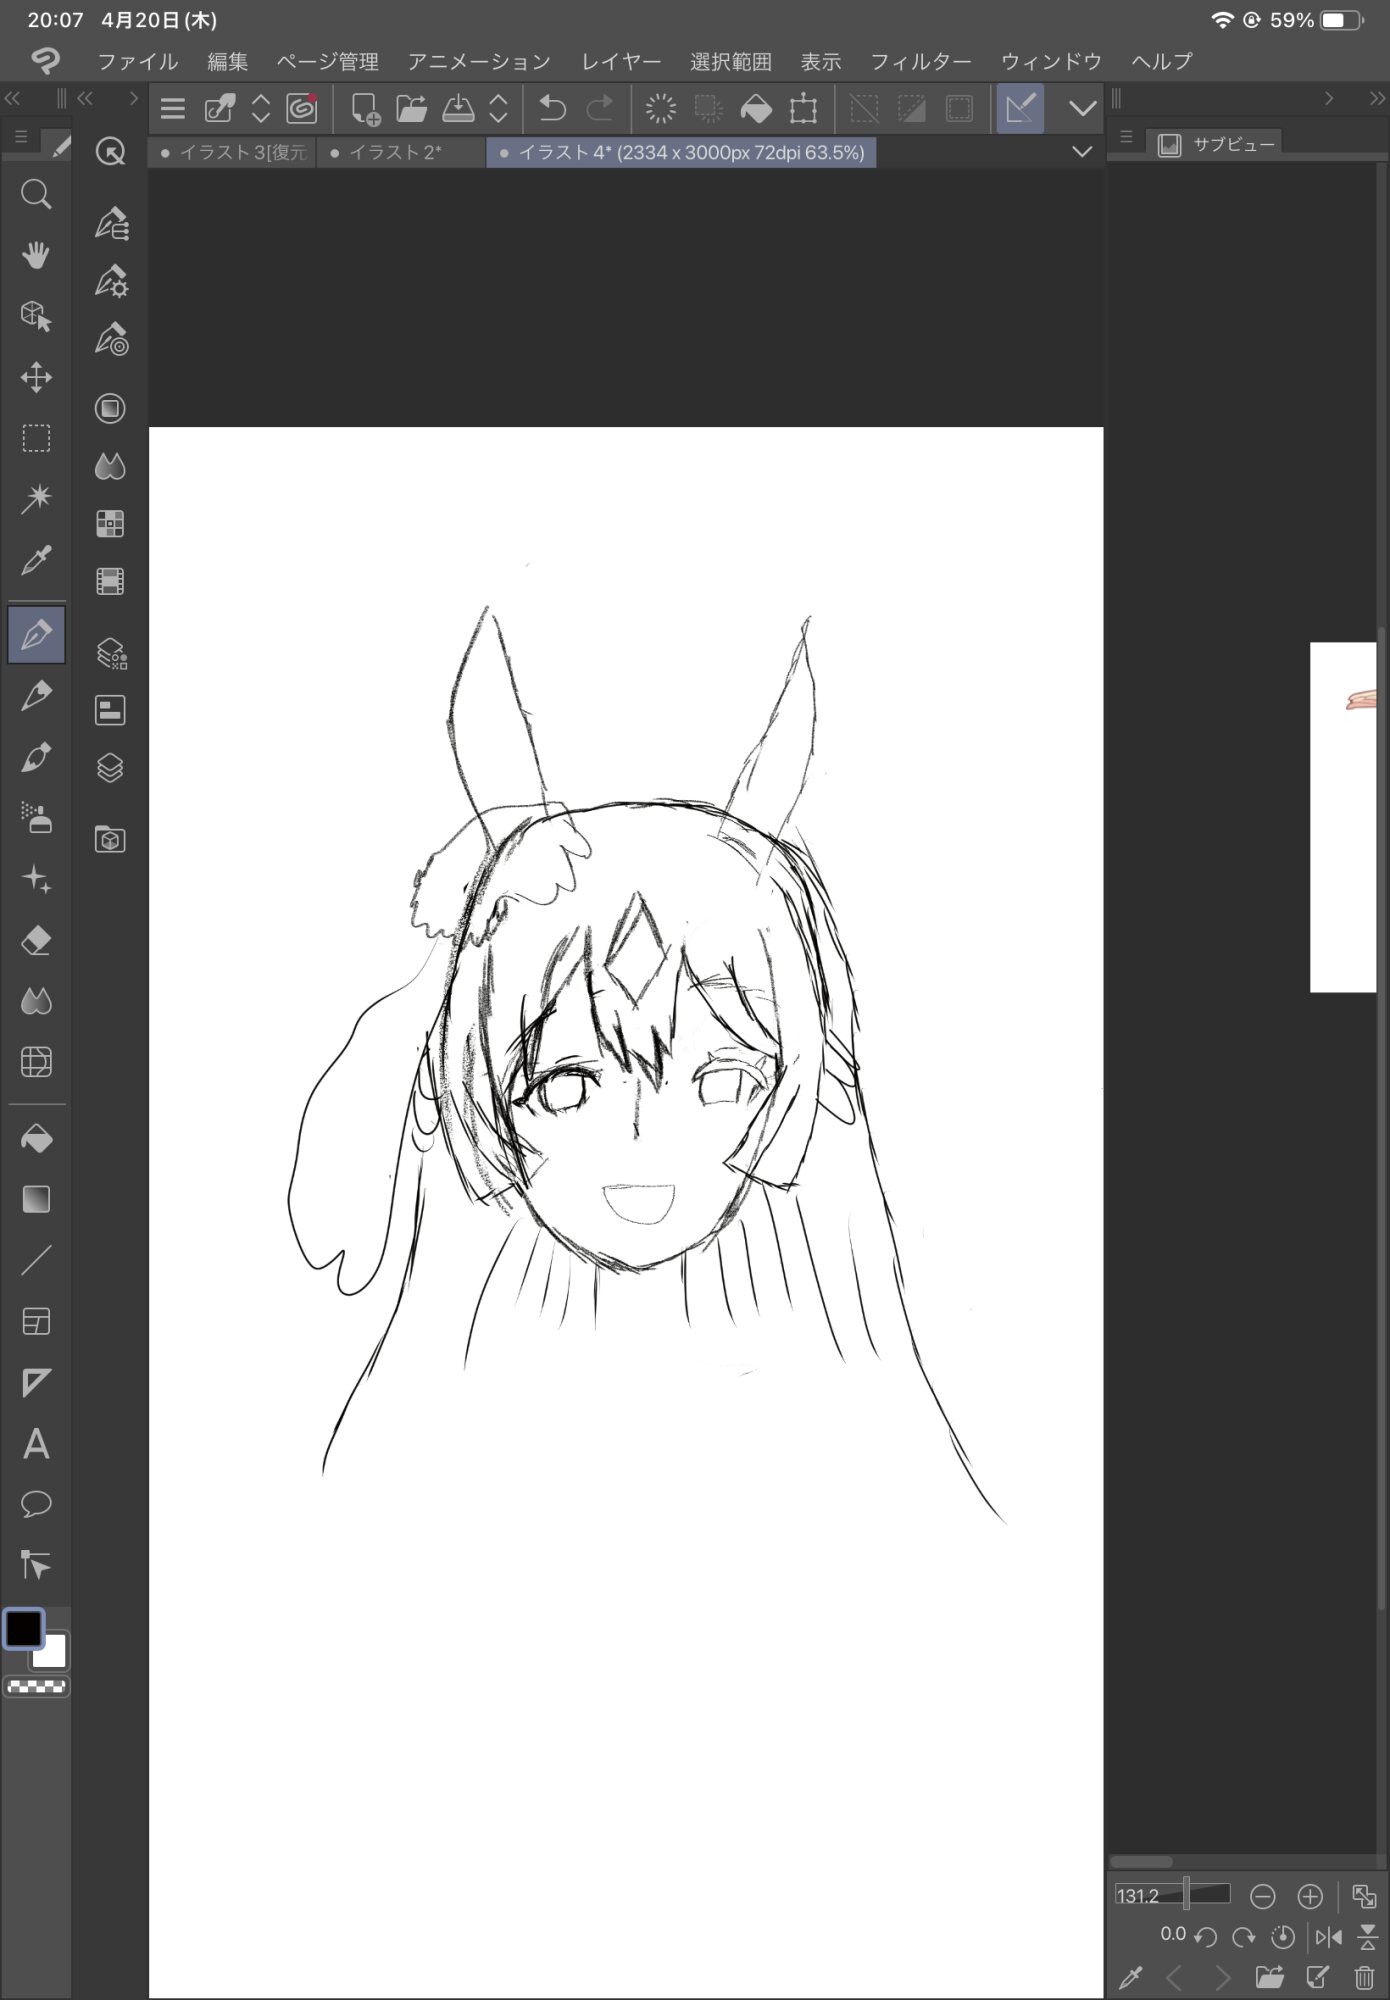Select the Hand move-canvas tool
This screenshot has width=1390, height=2000.
tap(36, 255)
